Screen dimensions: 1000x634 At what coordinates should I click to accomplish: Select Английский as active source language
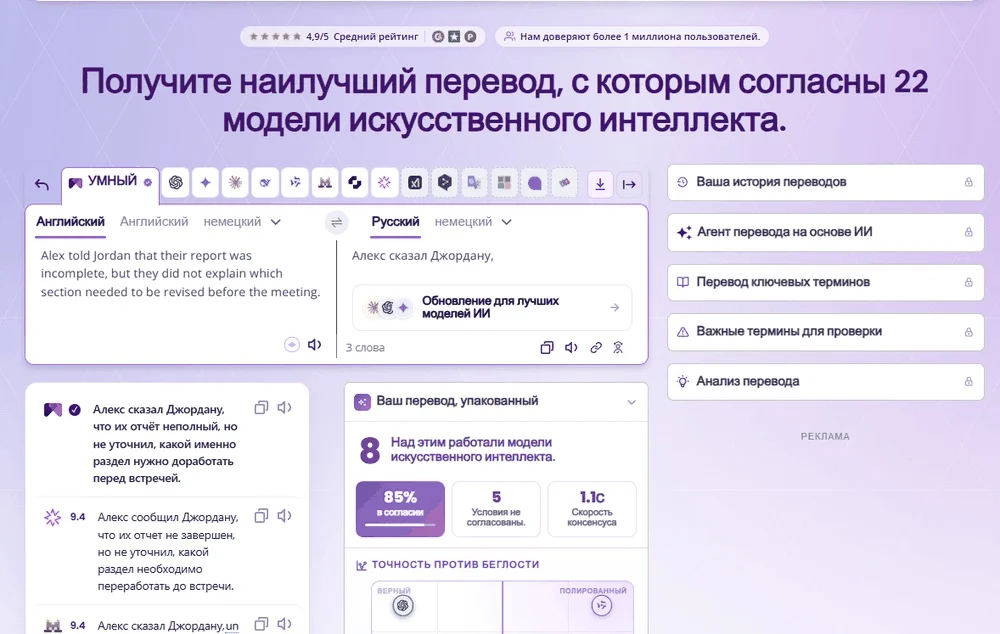[x=70, y=222]
